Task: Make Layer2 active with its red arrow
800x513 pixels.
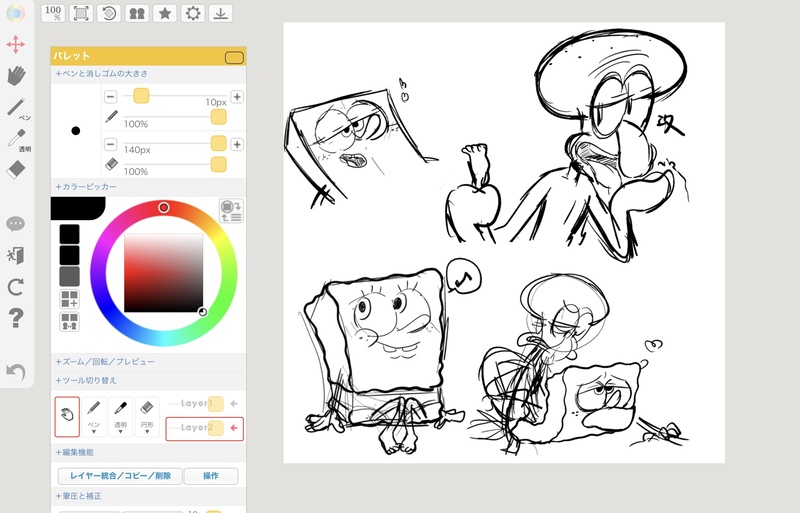Action: pyautogui.click(x=234, y=428)
